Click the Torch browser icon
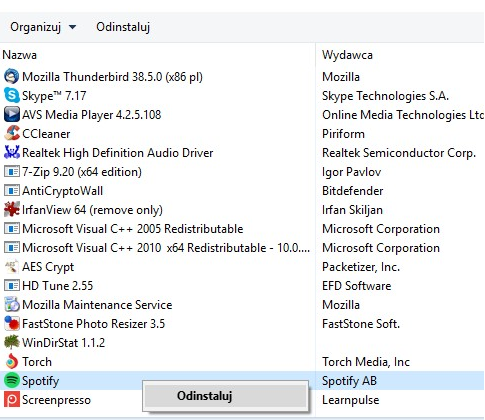The width and height of the screenshot is (485, 420). [11, 362]
